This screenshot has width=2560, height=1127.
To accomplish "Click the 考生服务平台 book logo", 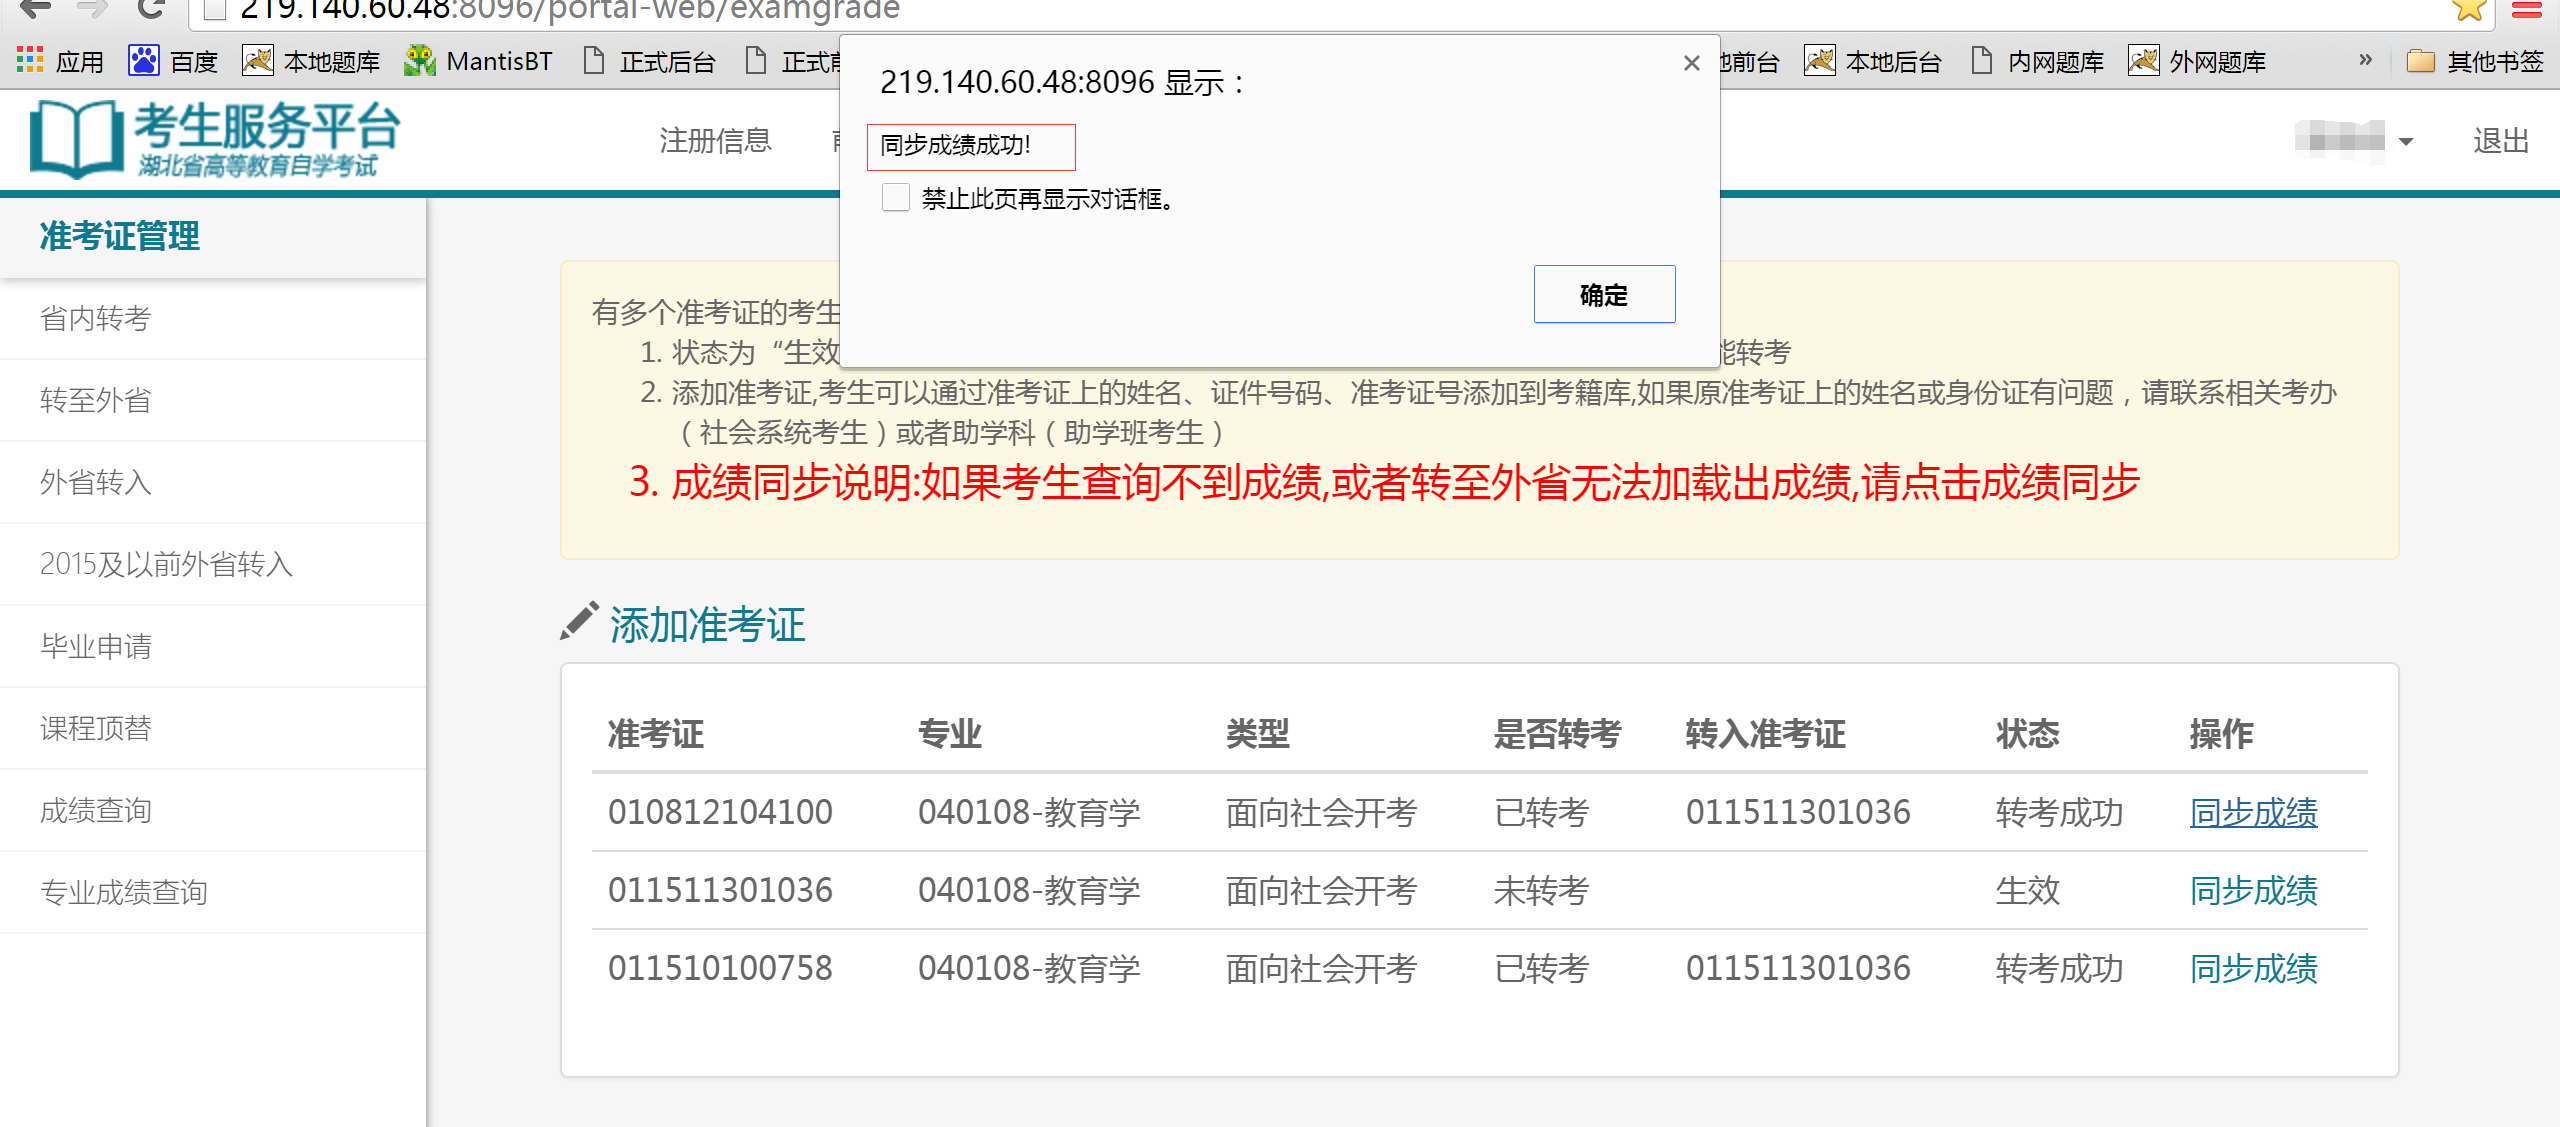I will [x=75, y=140].
